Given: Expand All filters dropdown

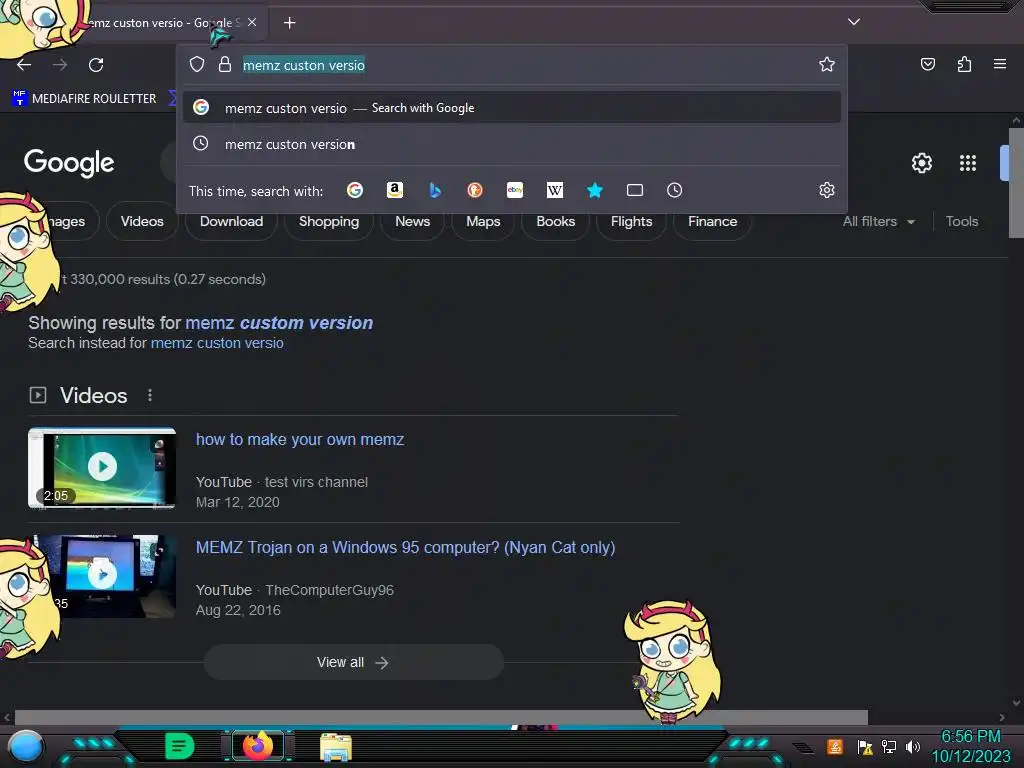Looking at the screenshot, I should click(878, 221).
